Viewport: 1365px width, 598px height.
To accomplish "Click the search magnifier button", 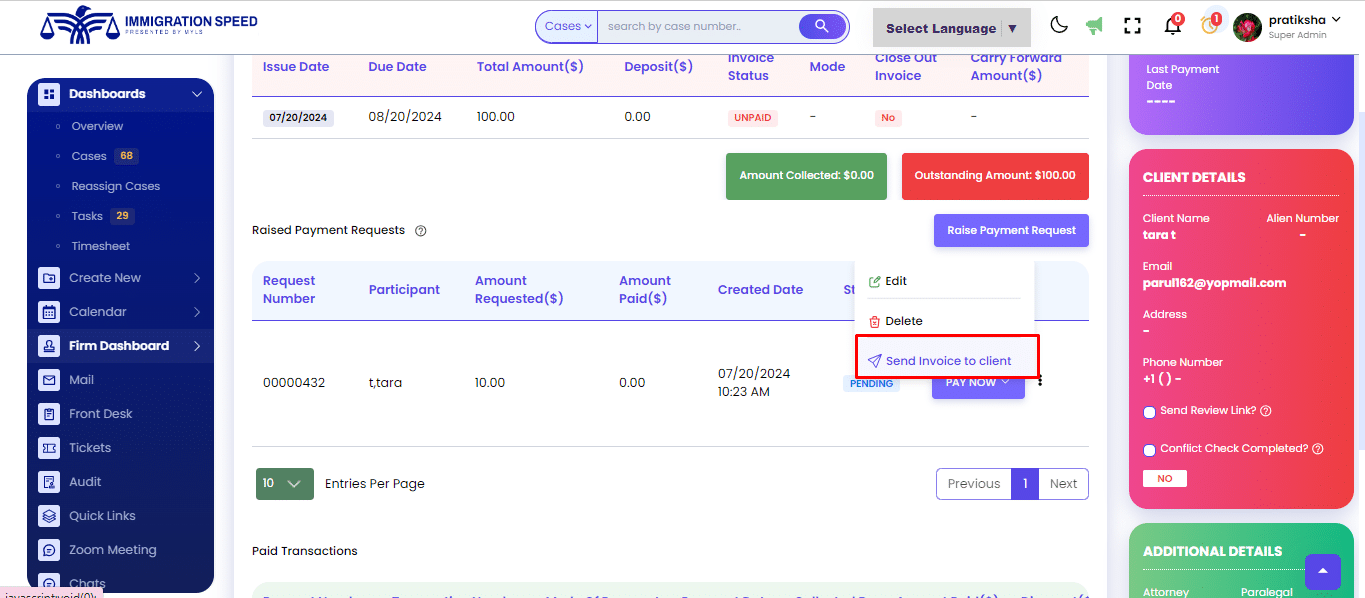I will pos(822,26).
